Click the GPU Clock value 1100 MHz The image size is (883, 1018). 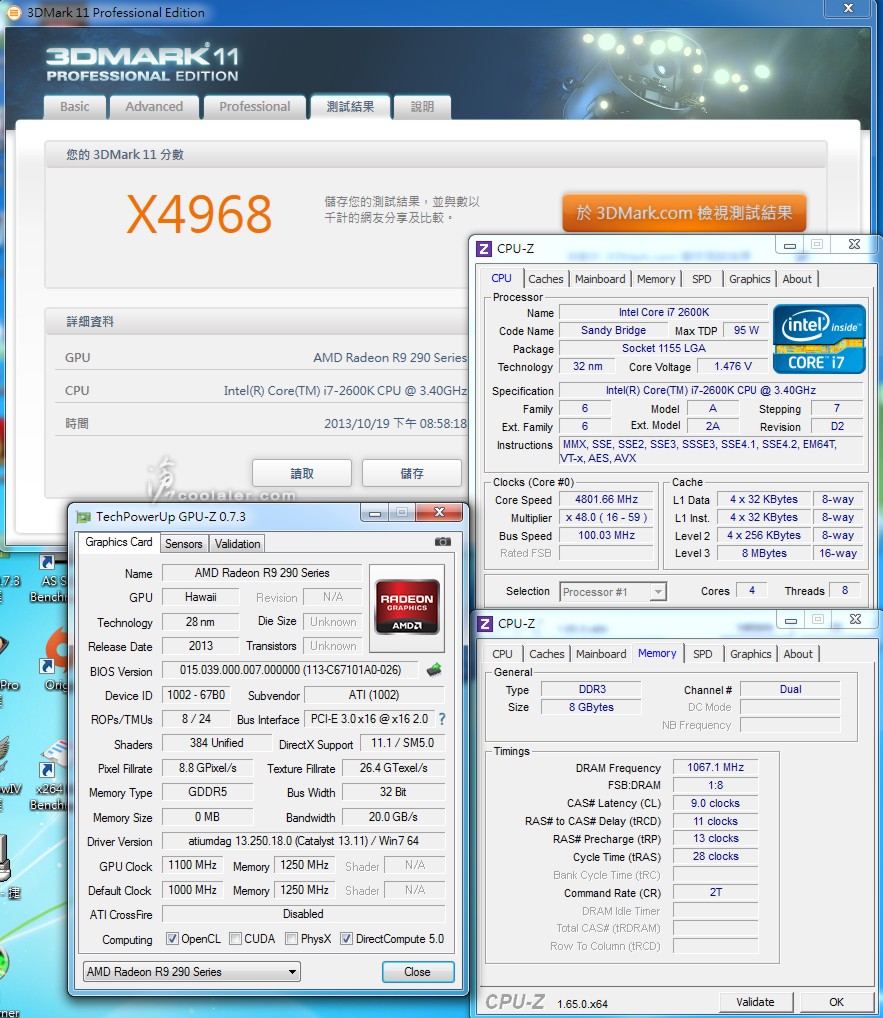pyautogui.click(x=193, y=865)
